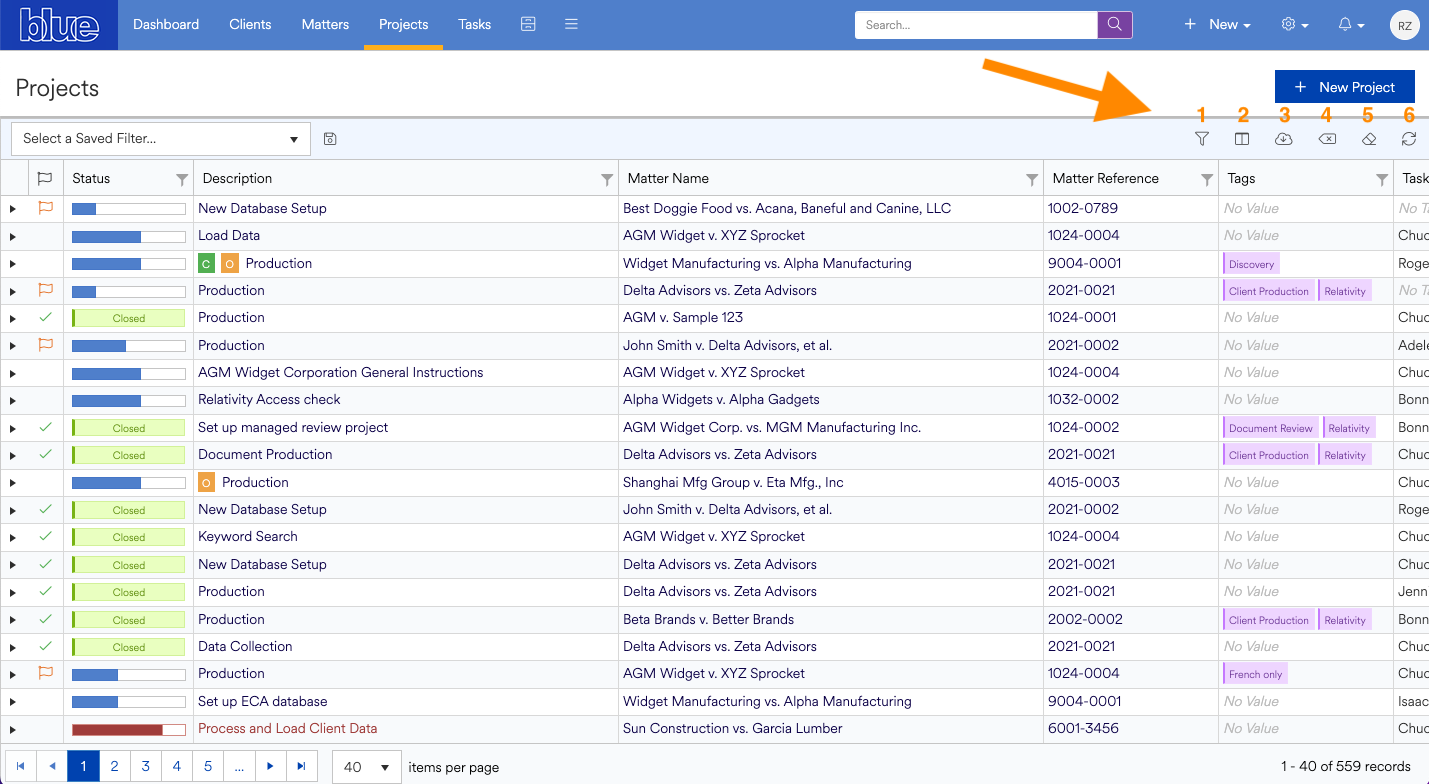Click the clear filter backspace icon
The height and width of the screenshot is (784, 1429).
(1327, 139)
